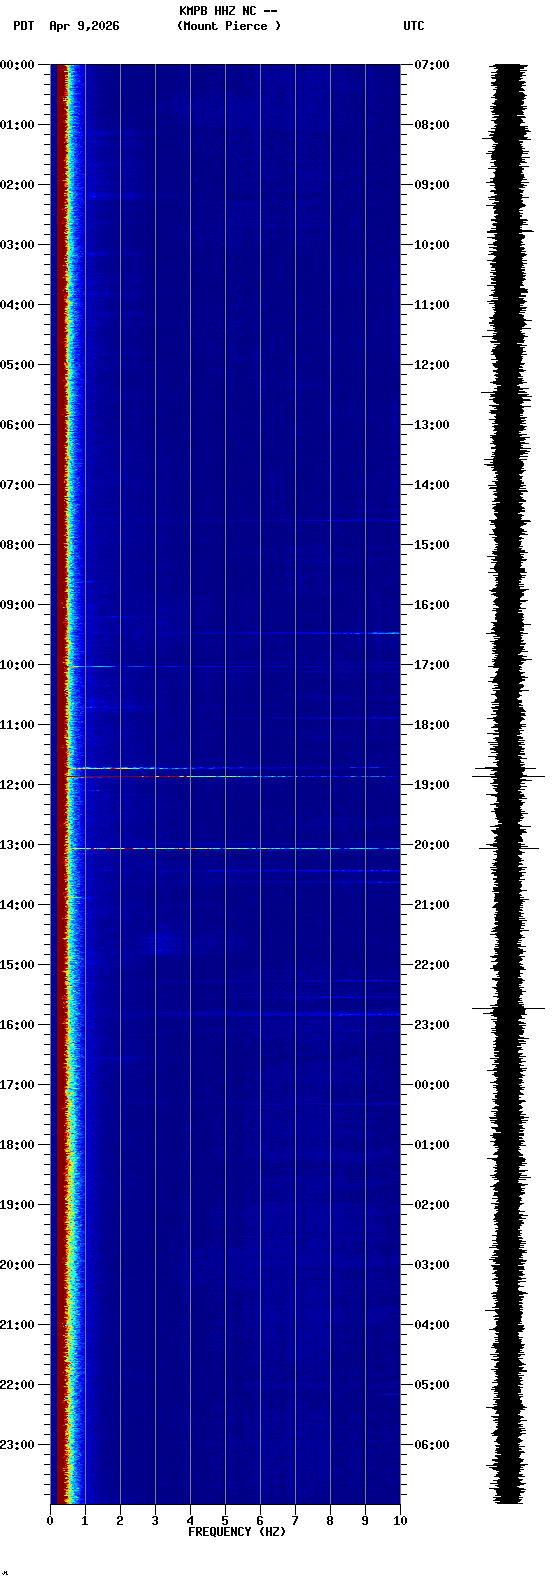The width and height of the screenshot is (552, 1584).
Task: Click the PDT time label '15:00'
Action: [17, 965]
